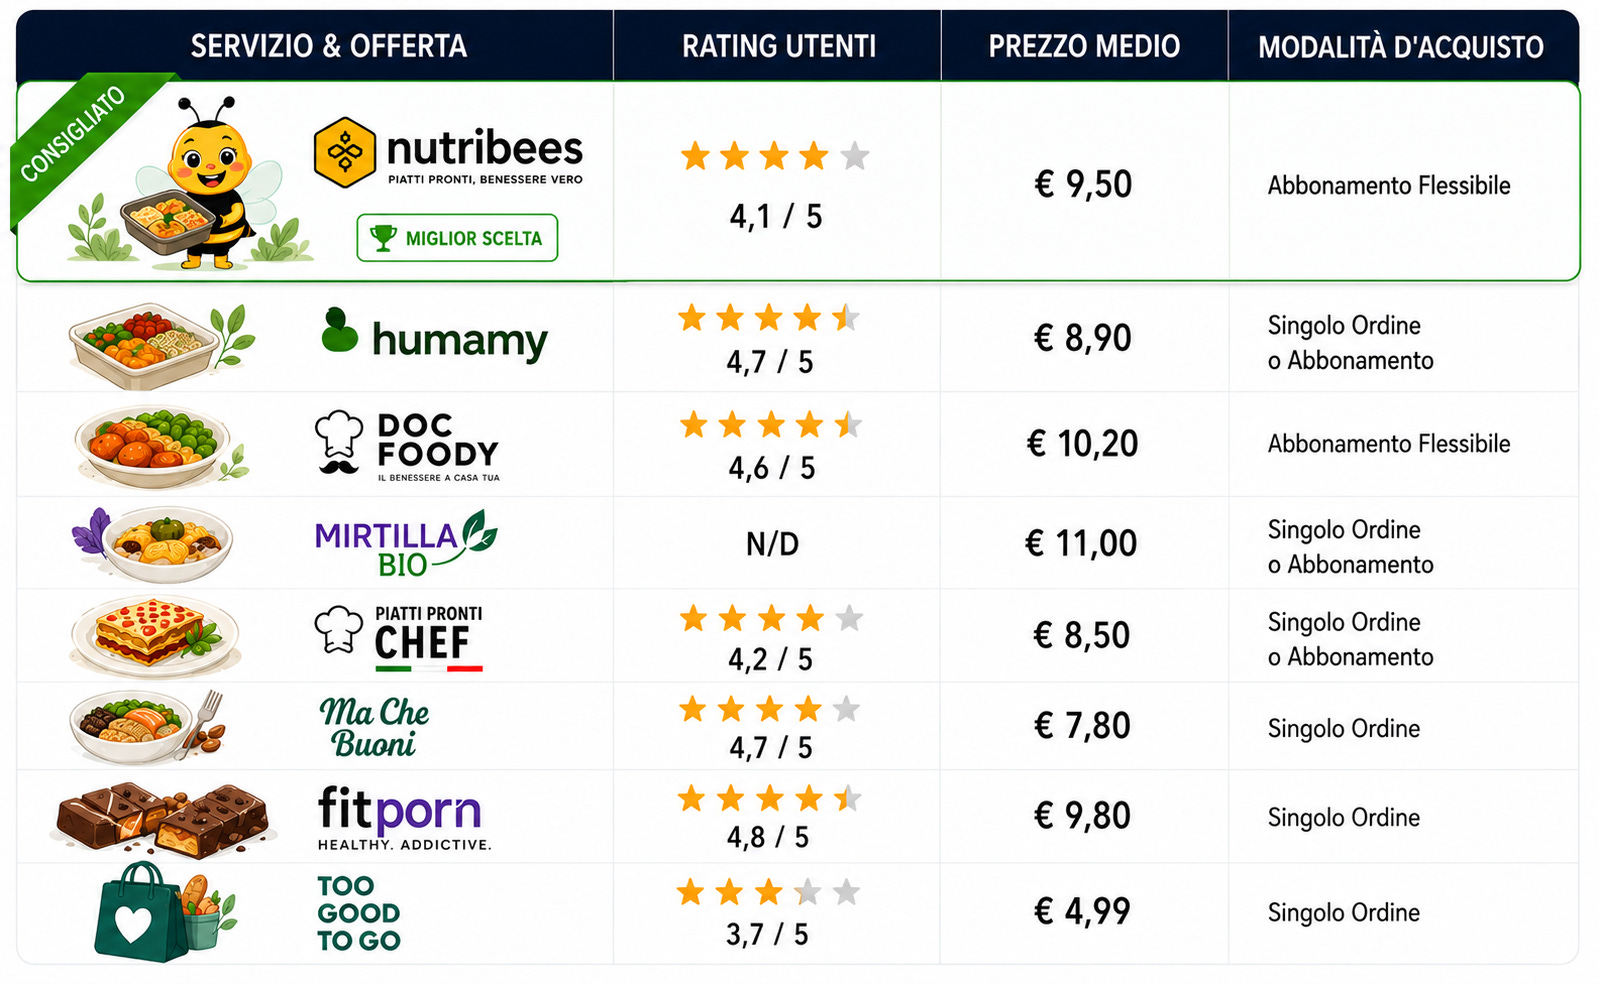Click the green shopping bag image
1599x984 pixels.
[142, 912]
